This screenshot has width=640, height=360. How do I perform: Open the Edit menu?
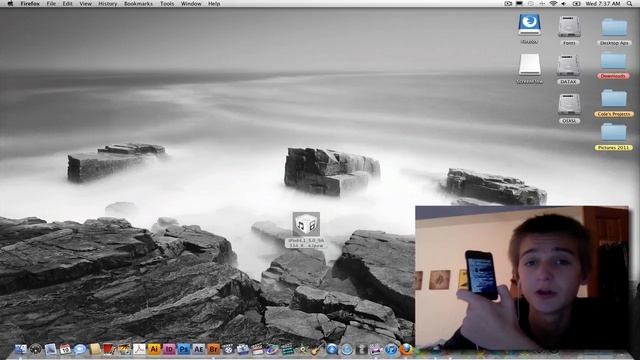coord(67,4)
